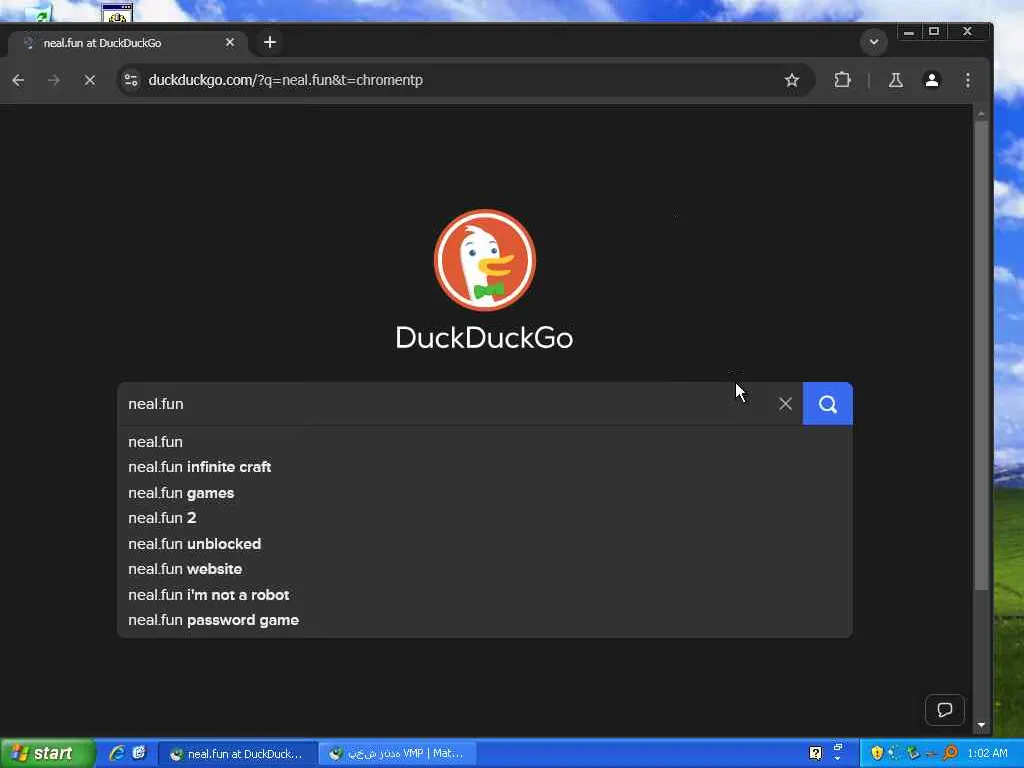Maximize the Chrome window
Viewport: 1024px width, 768px height.
point(934,32)
